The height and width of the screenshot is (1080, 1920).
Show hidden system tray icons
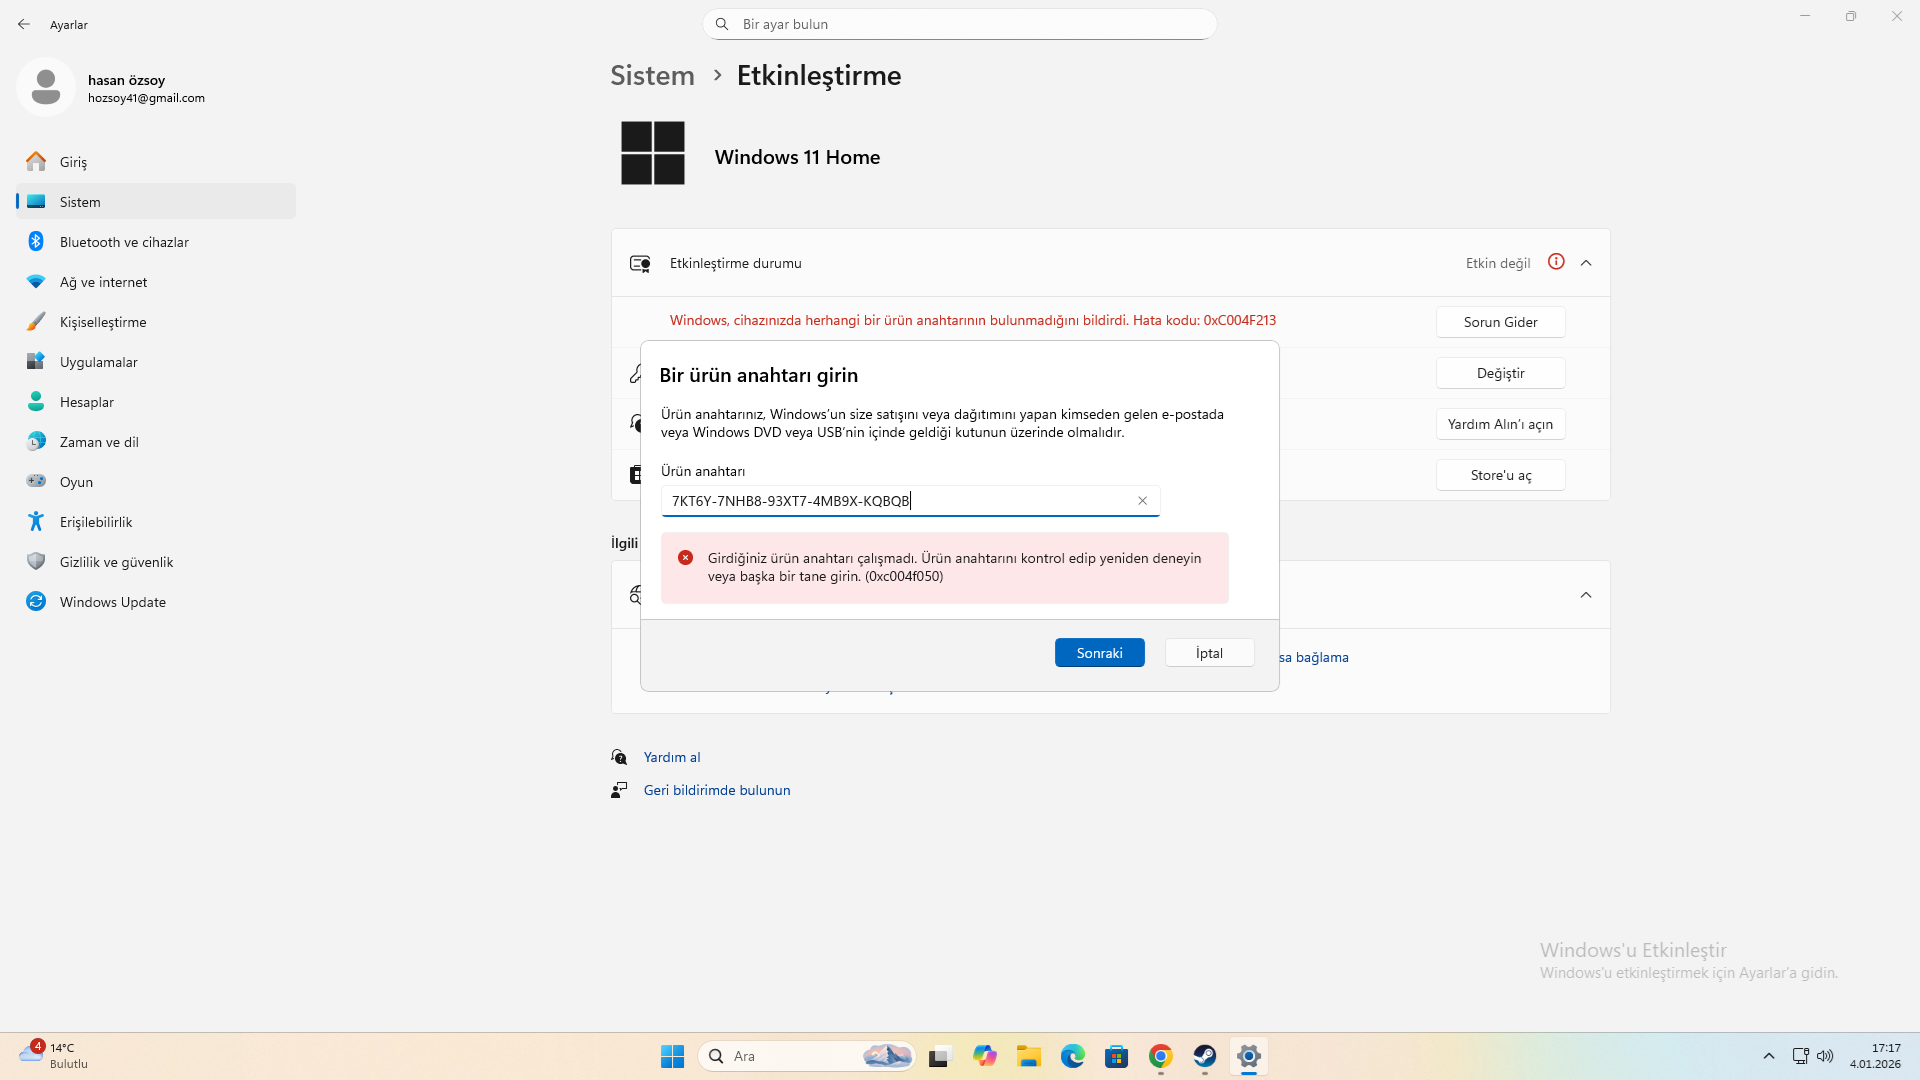click(1768, 1056)
